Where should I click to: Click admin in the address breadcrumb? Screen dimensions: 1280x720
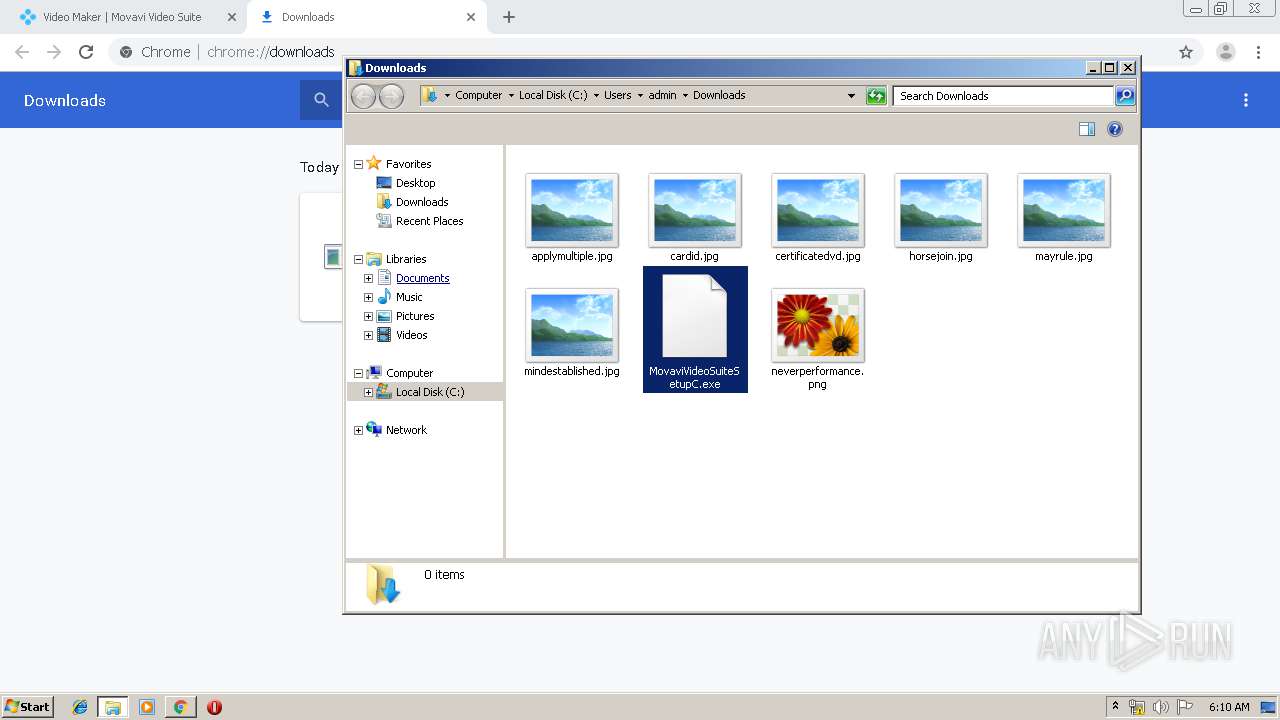[662, 95]
